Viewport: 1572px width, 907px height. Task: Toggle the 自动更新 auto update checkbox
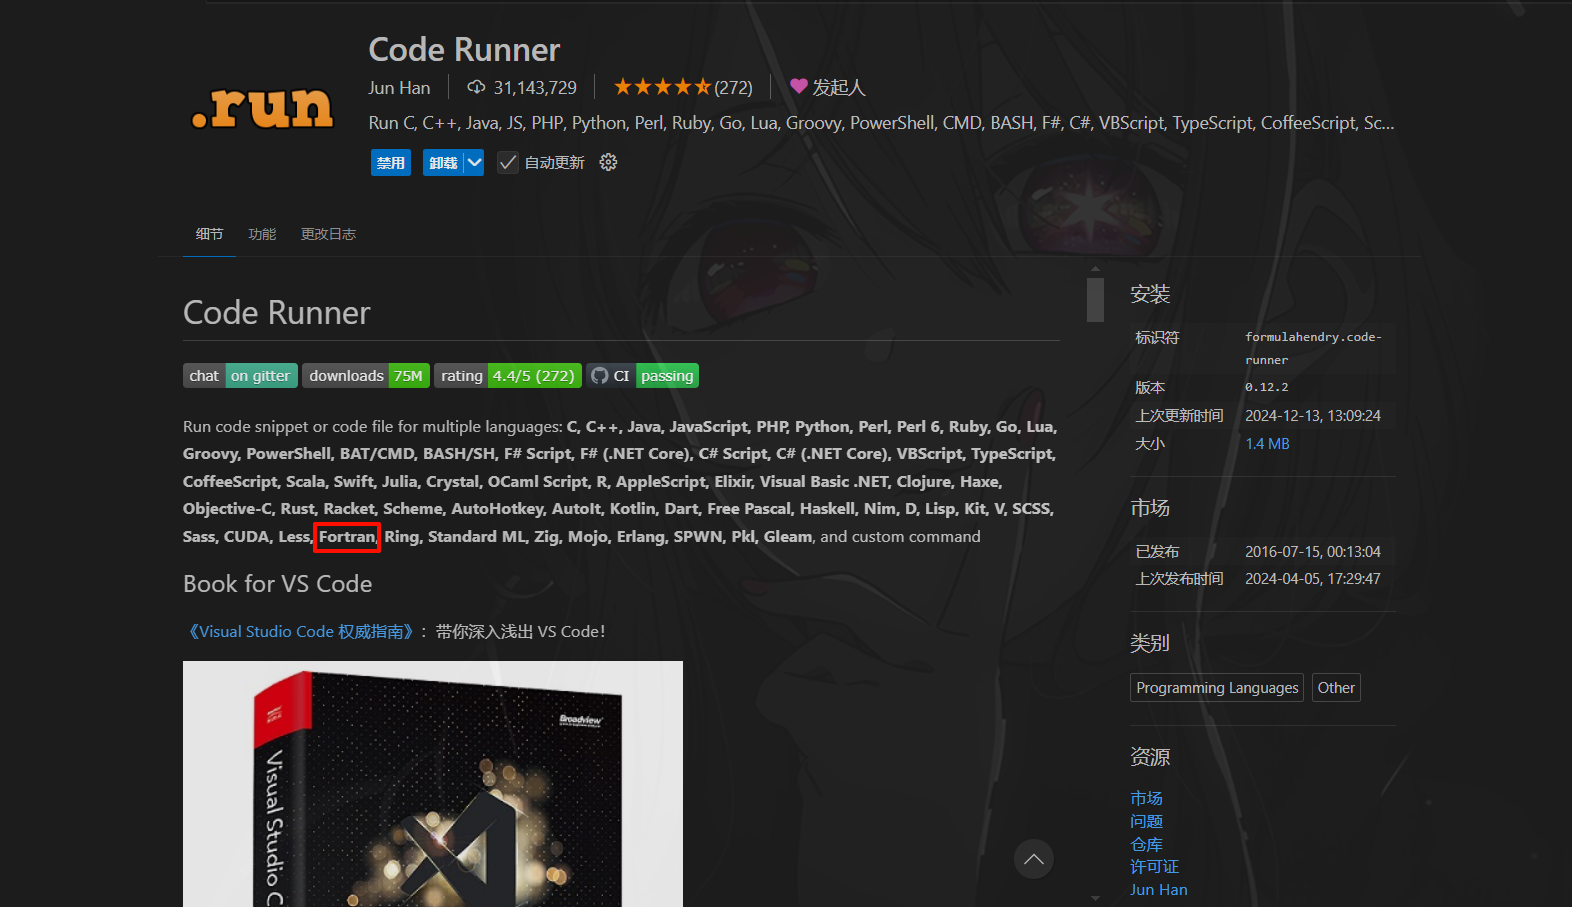(508, 163)
